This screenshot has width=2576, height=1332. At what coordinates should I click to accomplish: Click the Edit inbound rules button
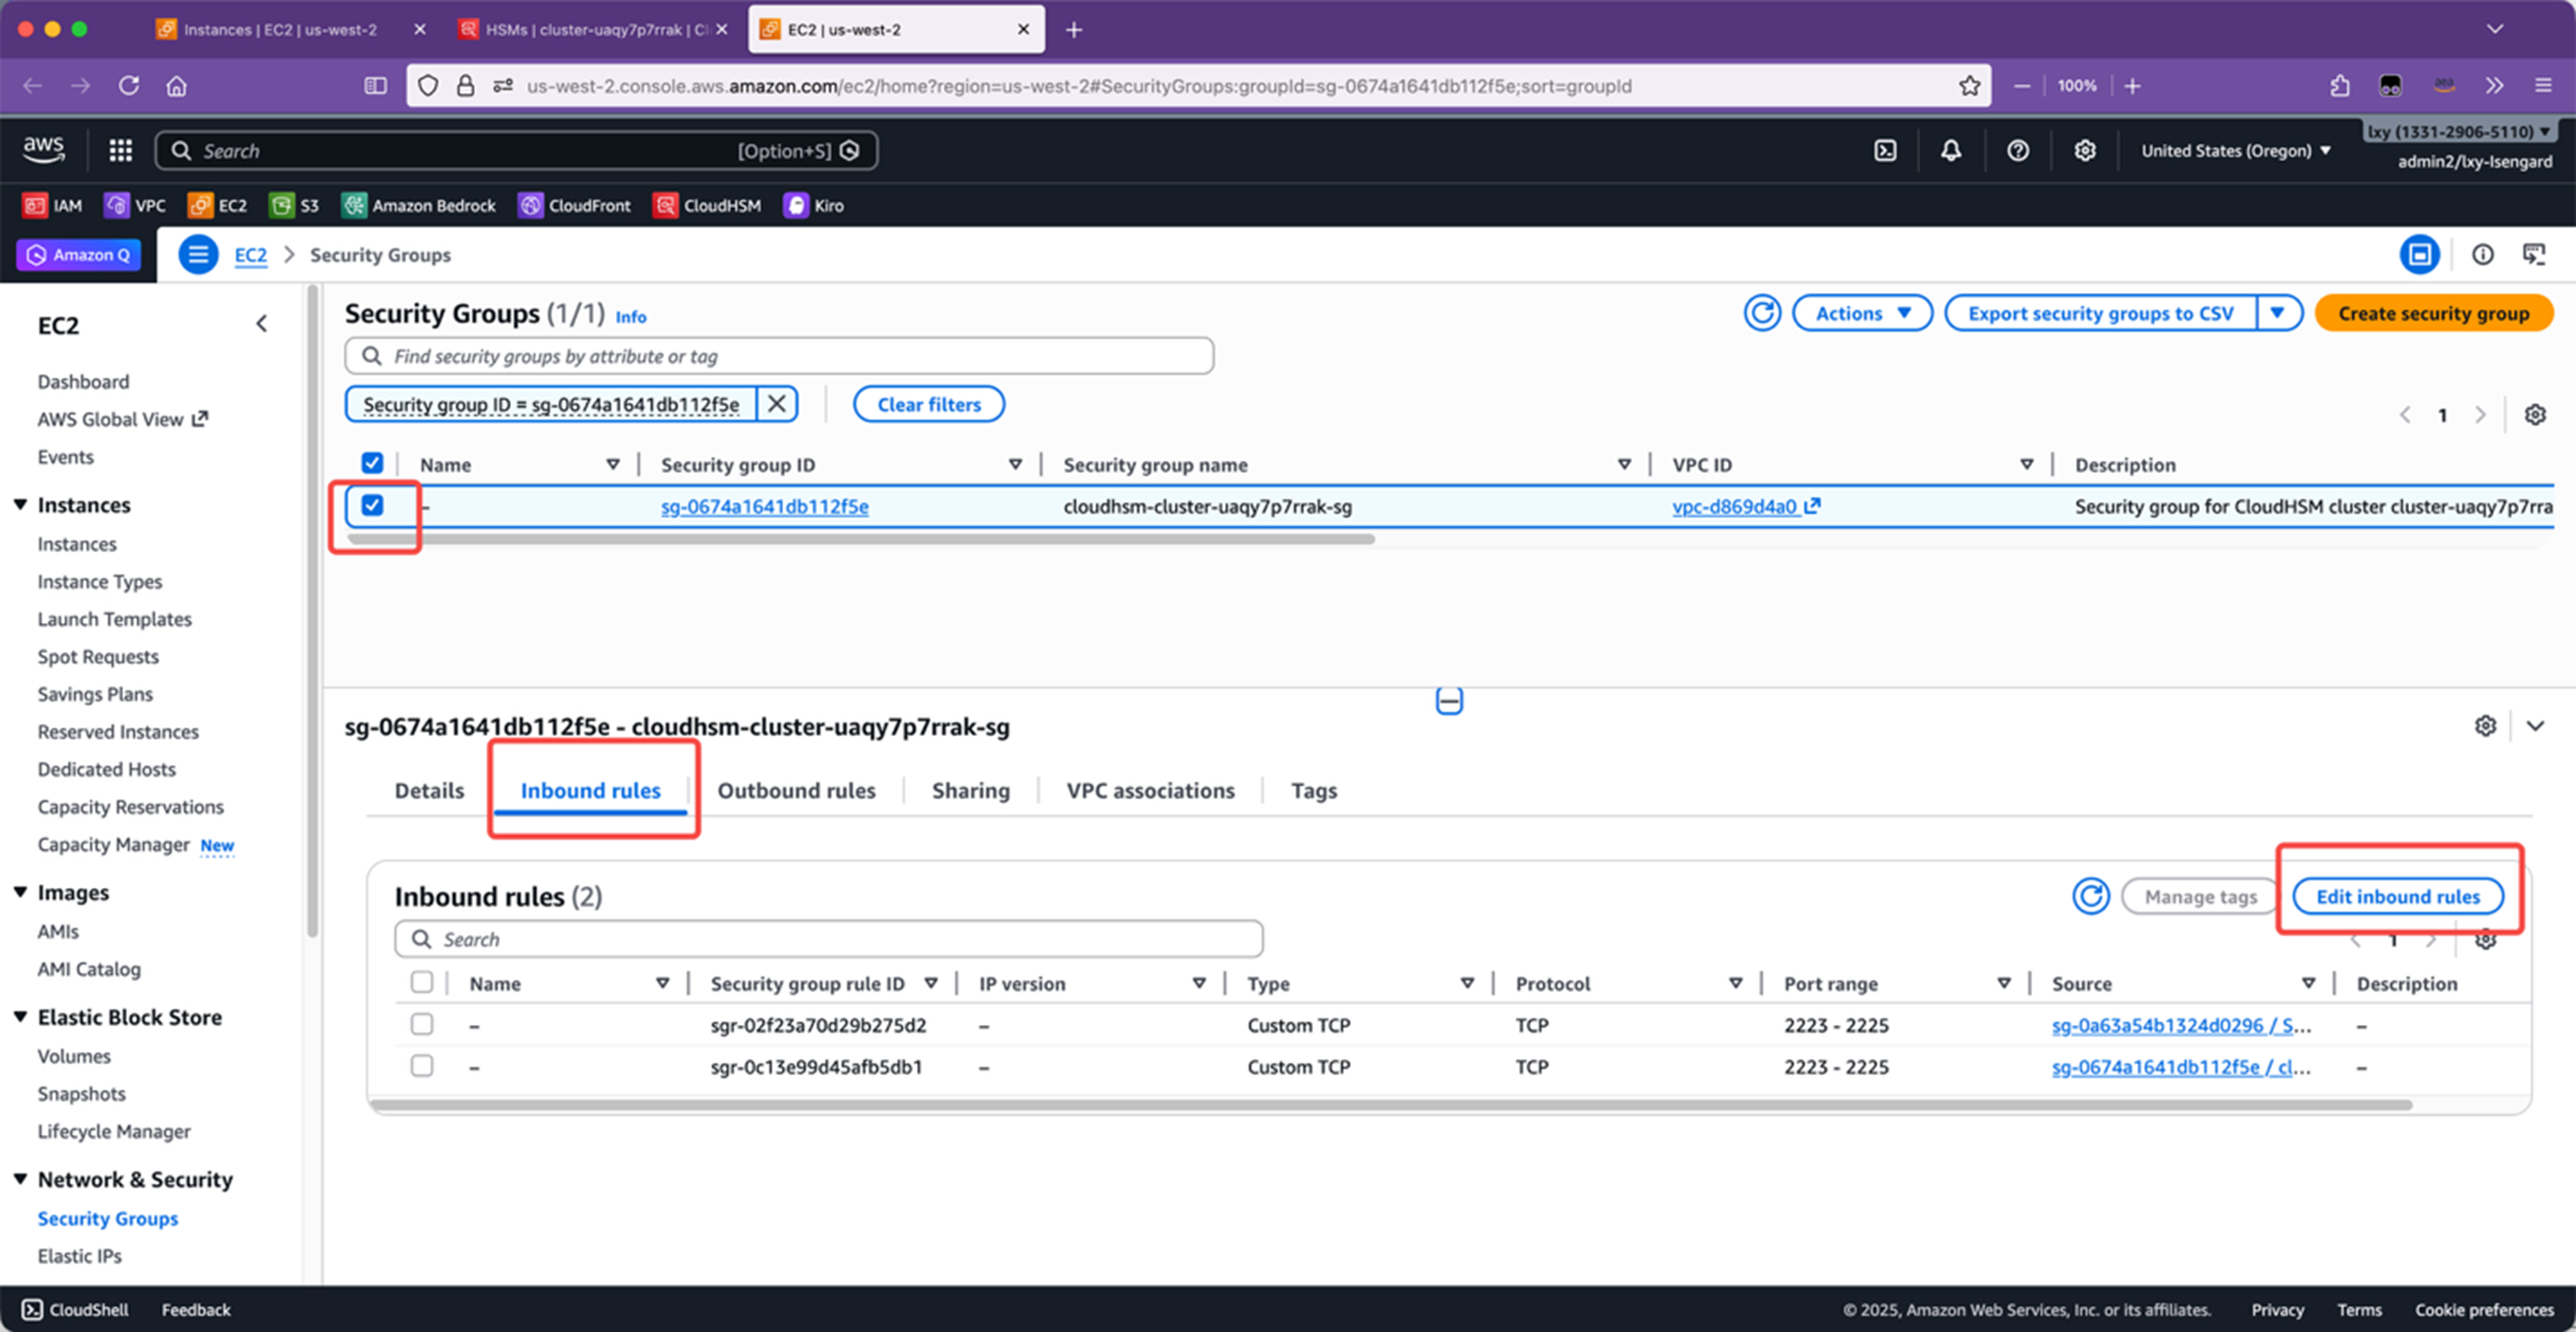tap(2397, 896)
